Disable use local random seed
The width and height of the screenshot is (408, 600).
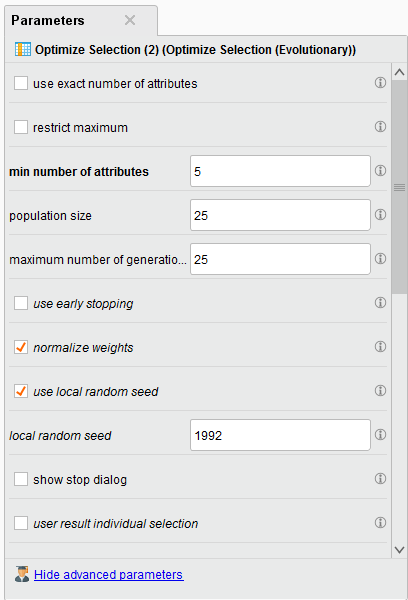21,391
